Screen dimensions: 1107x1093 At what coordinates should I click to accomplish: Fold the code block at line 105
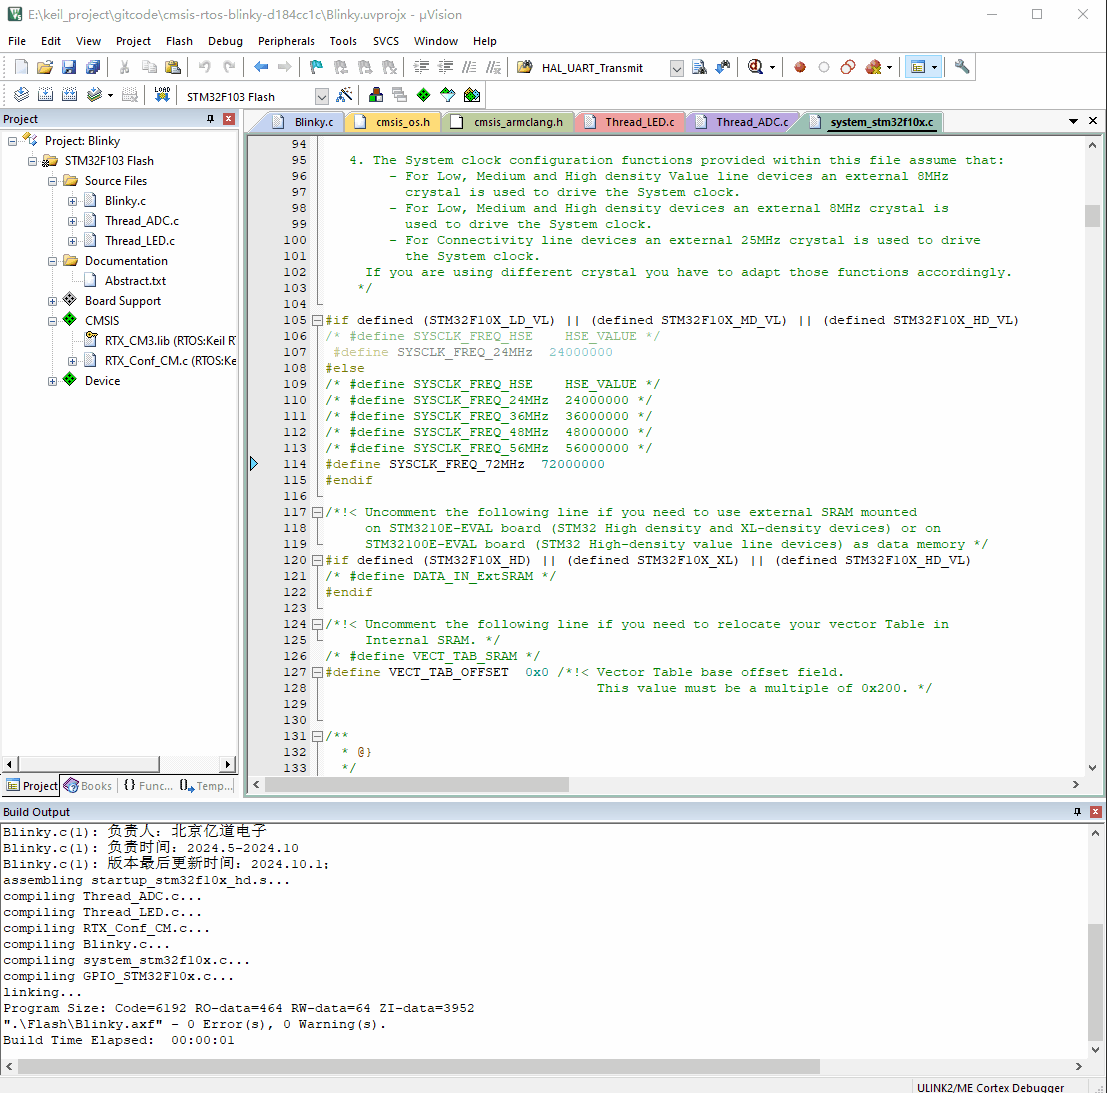click(317, 320)
